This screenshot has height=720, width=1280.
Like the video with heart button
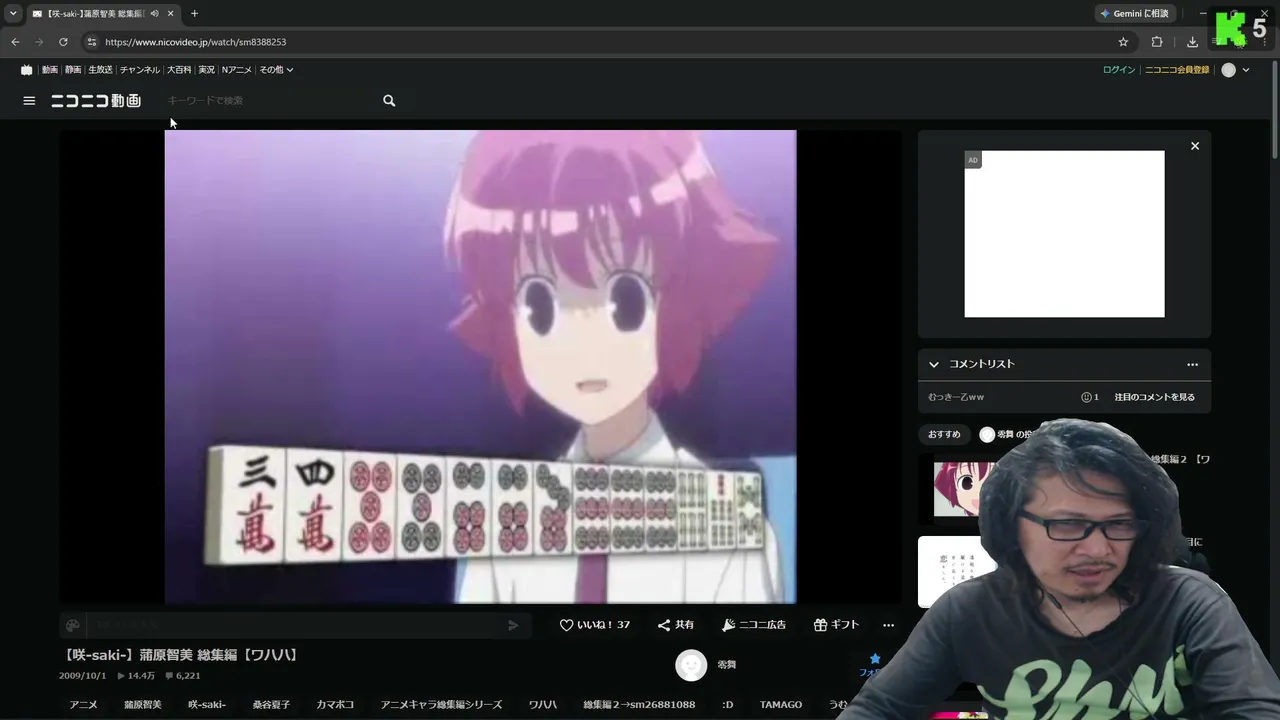595,625
